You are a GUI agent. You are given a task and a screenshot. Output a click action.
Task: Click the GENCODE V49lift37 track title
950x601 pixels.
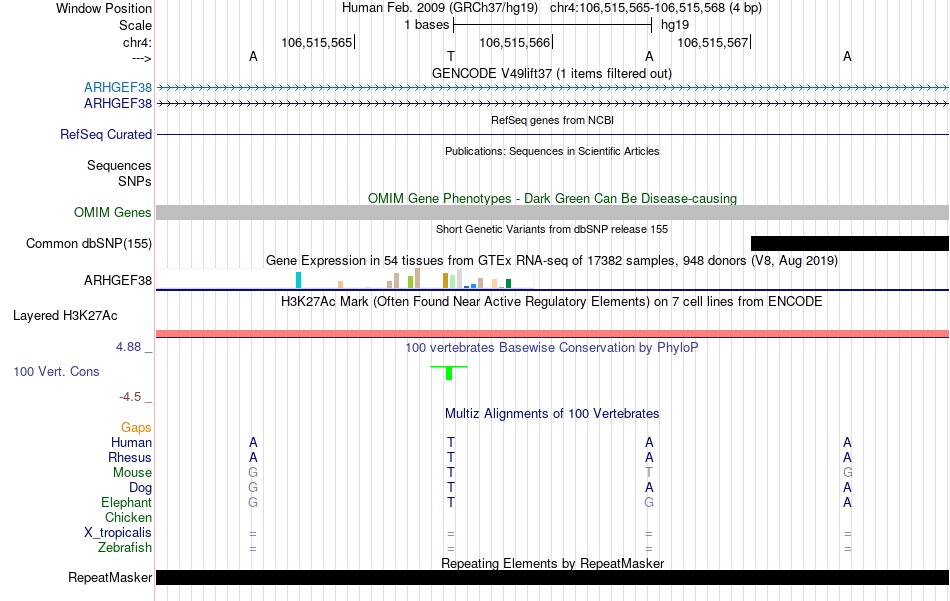[551, 73]
